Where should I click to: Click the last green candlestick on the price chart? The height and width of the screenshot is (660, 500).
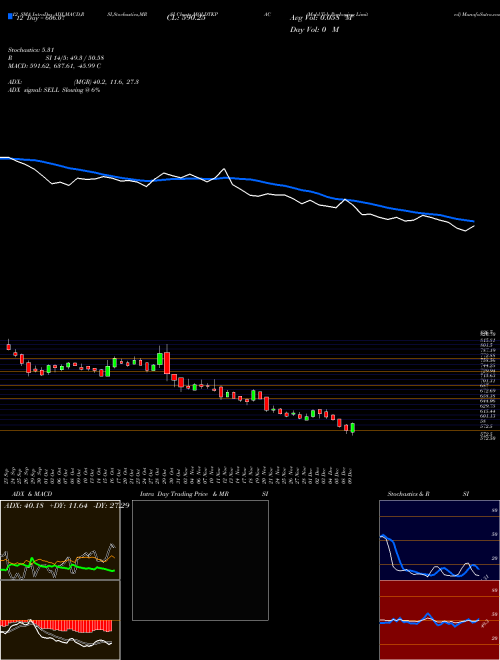pos(352,428)
